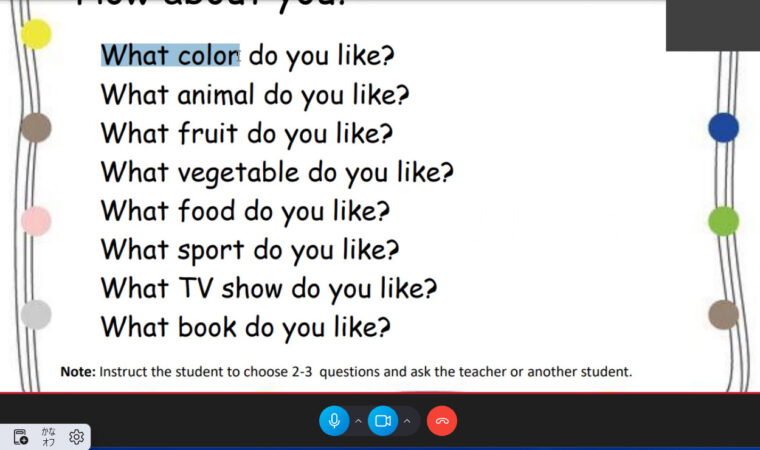Click the blue dot on right border
Image resolution: width=760 pixels, height=450 pixels.
point(723,128)
